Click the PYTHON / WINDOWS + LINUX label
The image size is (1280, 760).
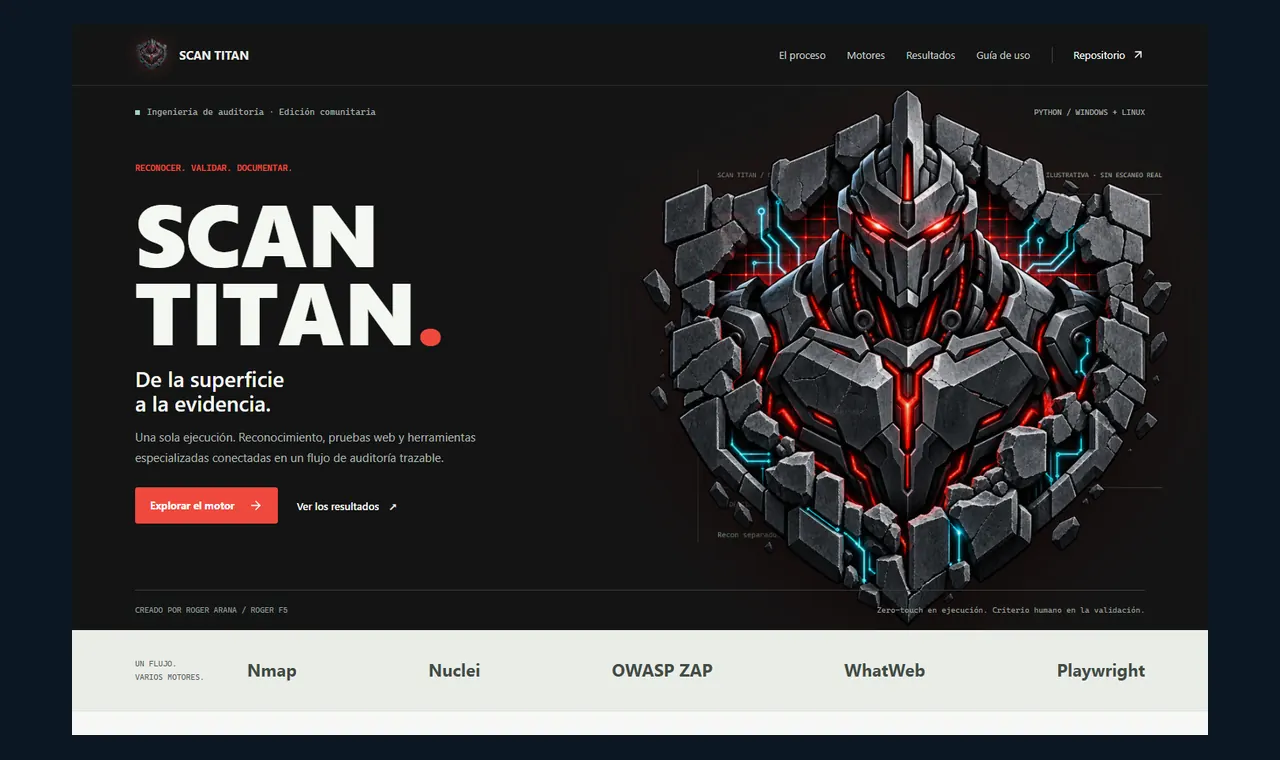(1090, 112)
